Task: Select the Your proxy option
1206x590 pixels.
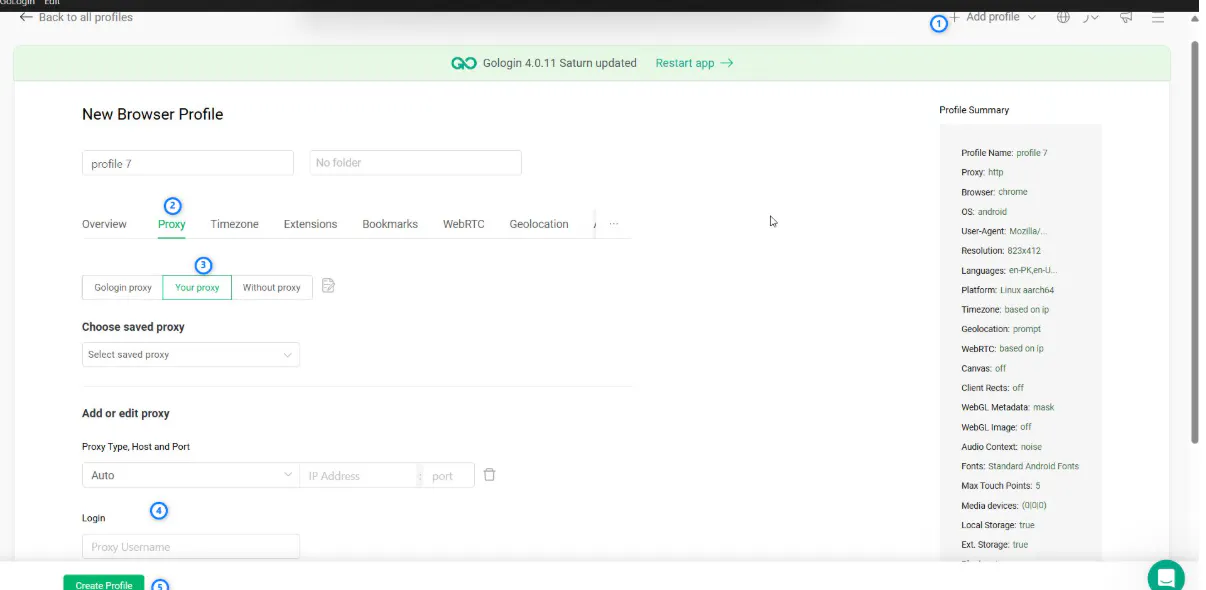Action: (197, 287)
